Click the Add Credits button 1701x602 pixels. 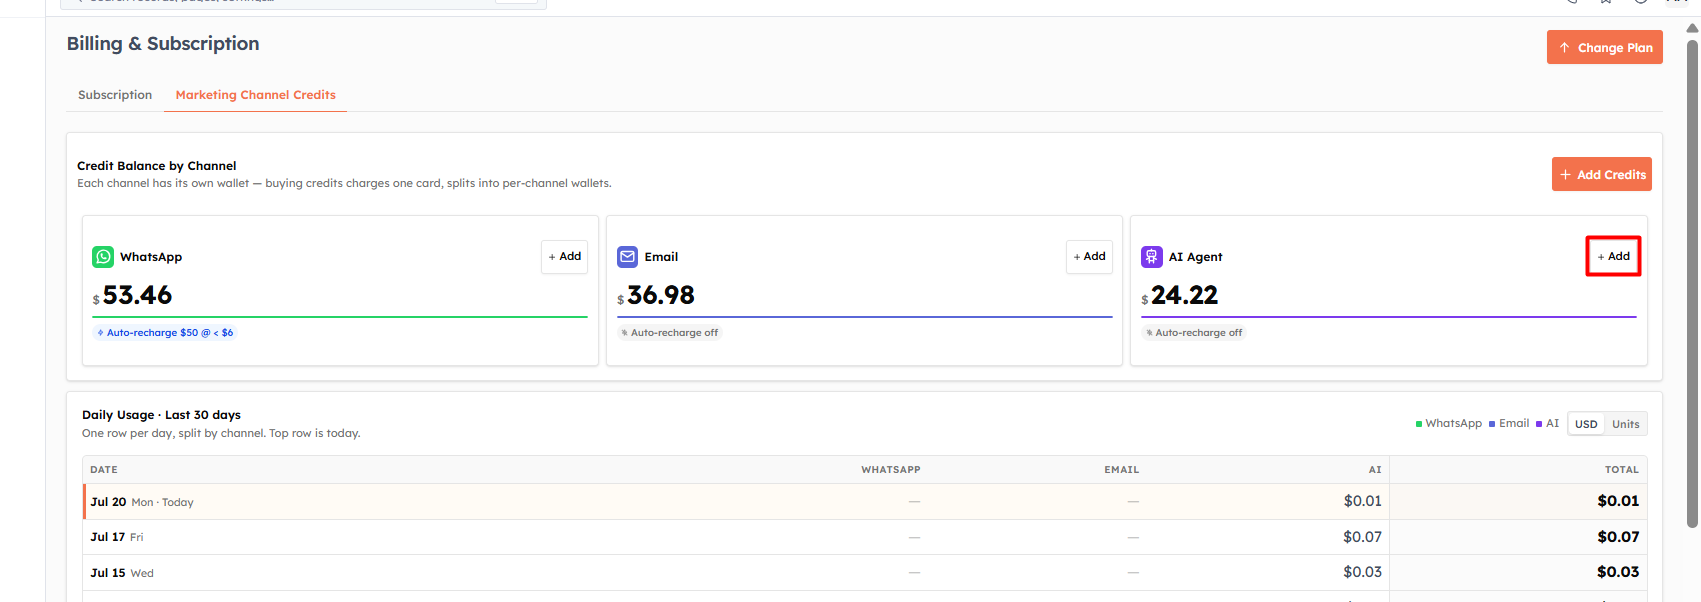pyautogui.click(x=1602, y=174)
